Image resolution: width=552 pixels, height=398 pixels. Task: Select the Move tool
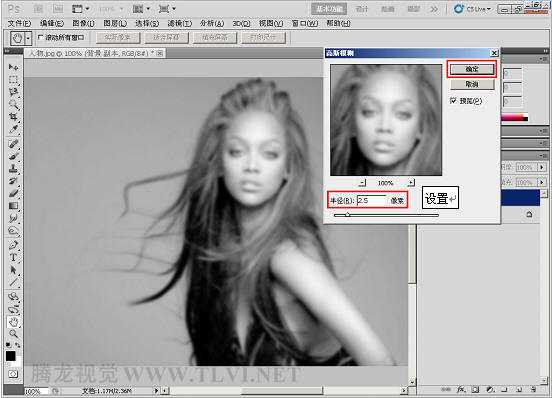pos(13,67)
